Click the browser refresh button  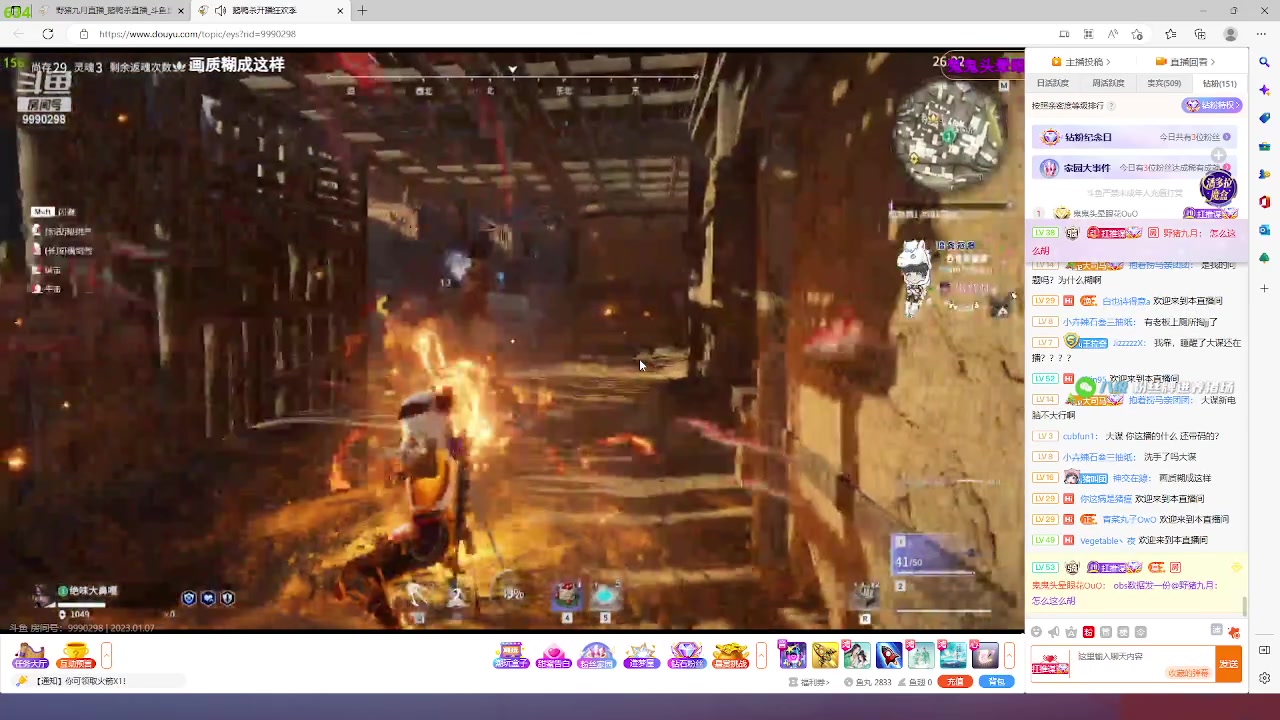[x=47, y=34]
